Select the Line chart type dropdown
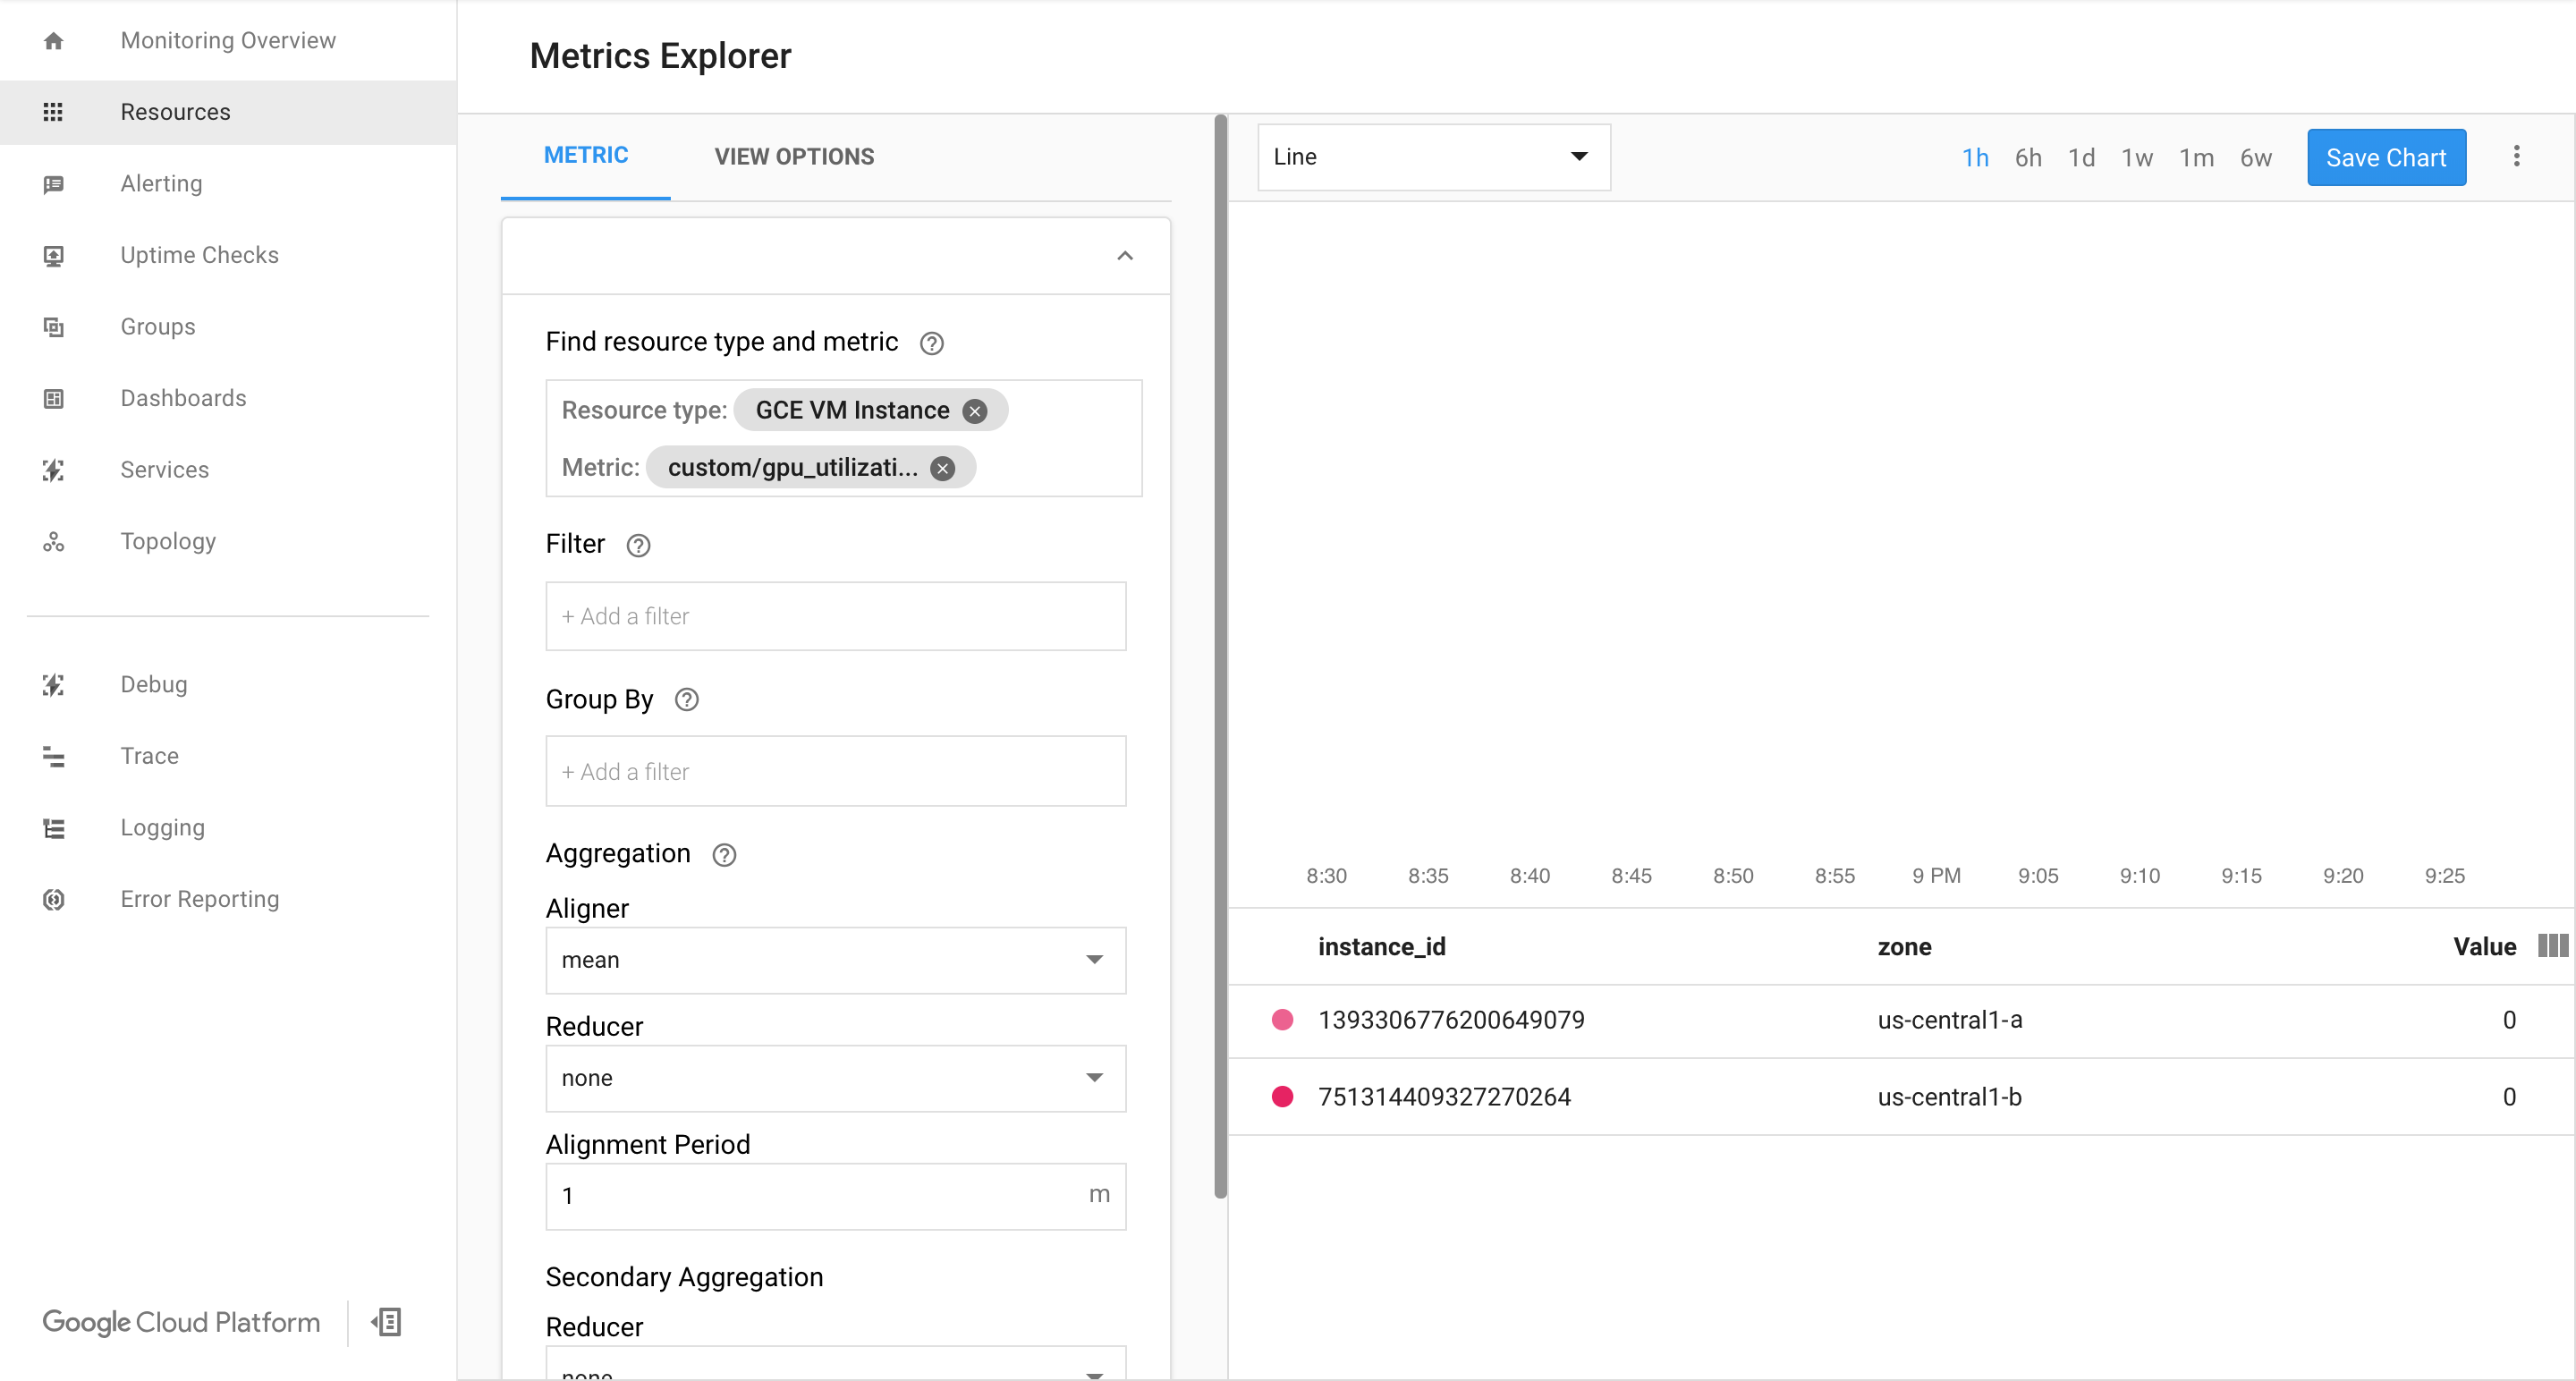 click(x=1431, y=157)
